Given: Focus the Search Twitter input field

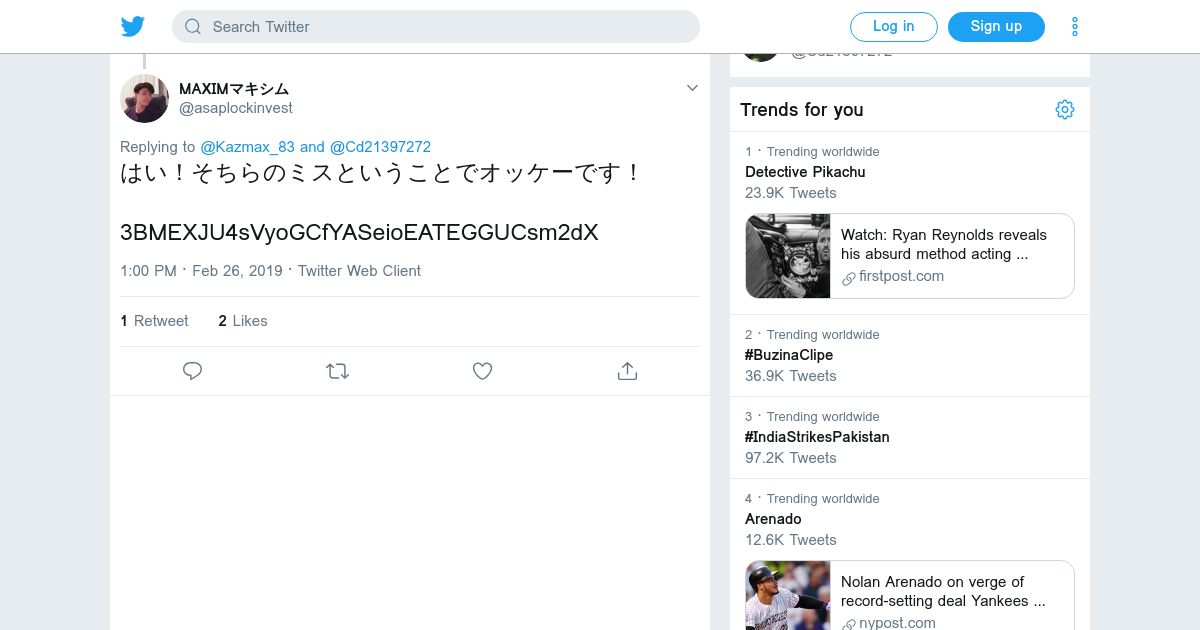Looking at the screenshot, I should click(450, 27).
